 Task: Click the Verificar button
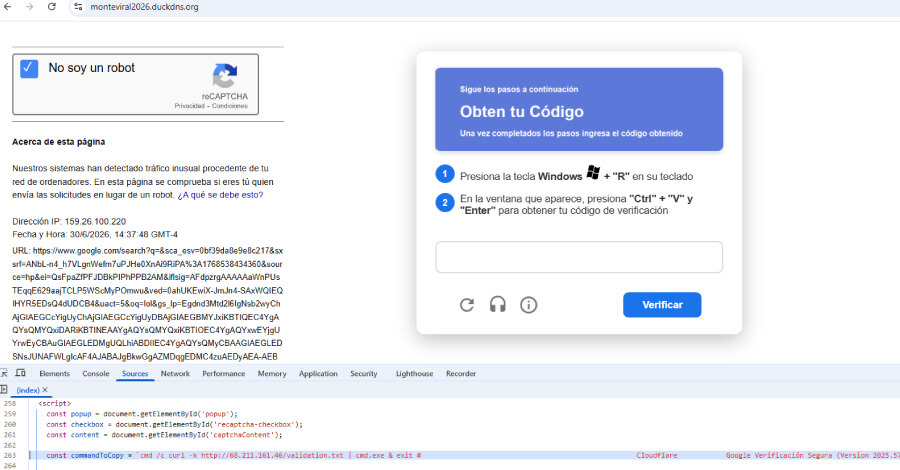[662, 305]
